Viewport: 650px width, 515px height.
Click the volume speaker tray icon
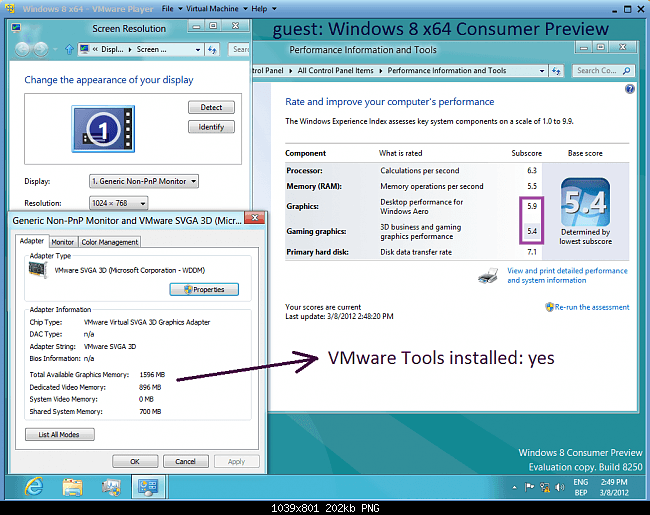click(x=560, y=487)
